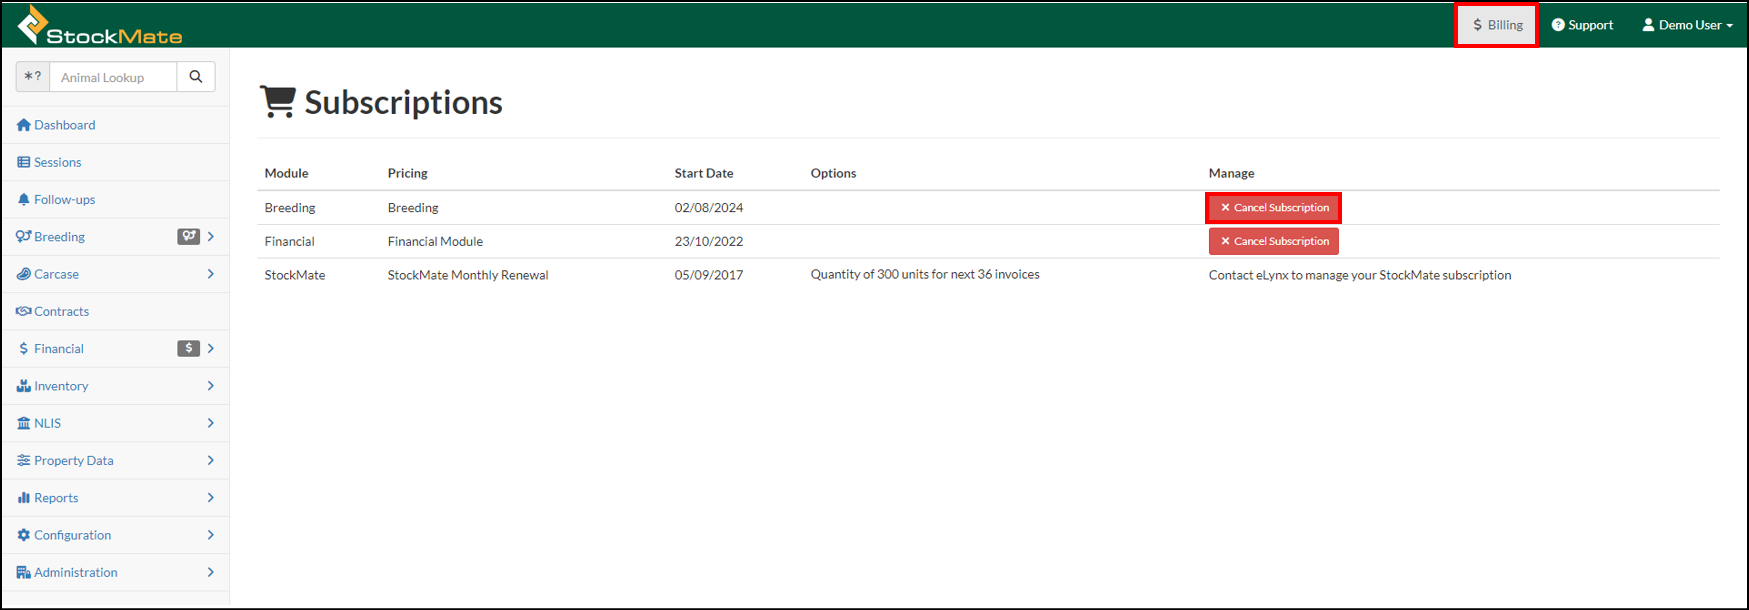Click the Administration building icon
This screenshot has height=610, width=1749.
[x=24, y=572]
